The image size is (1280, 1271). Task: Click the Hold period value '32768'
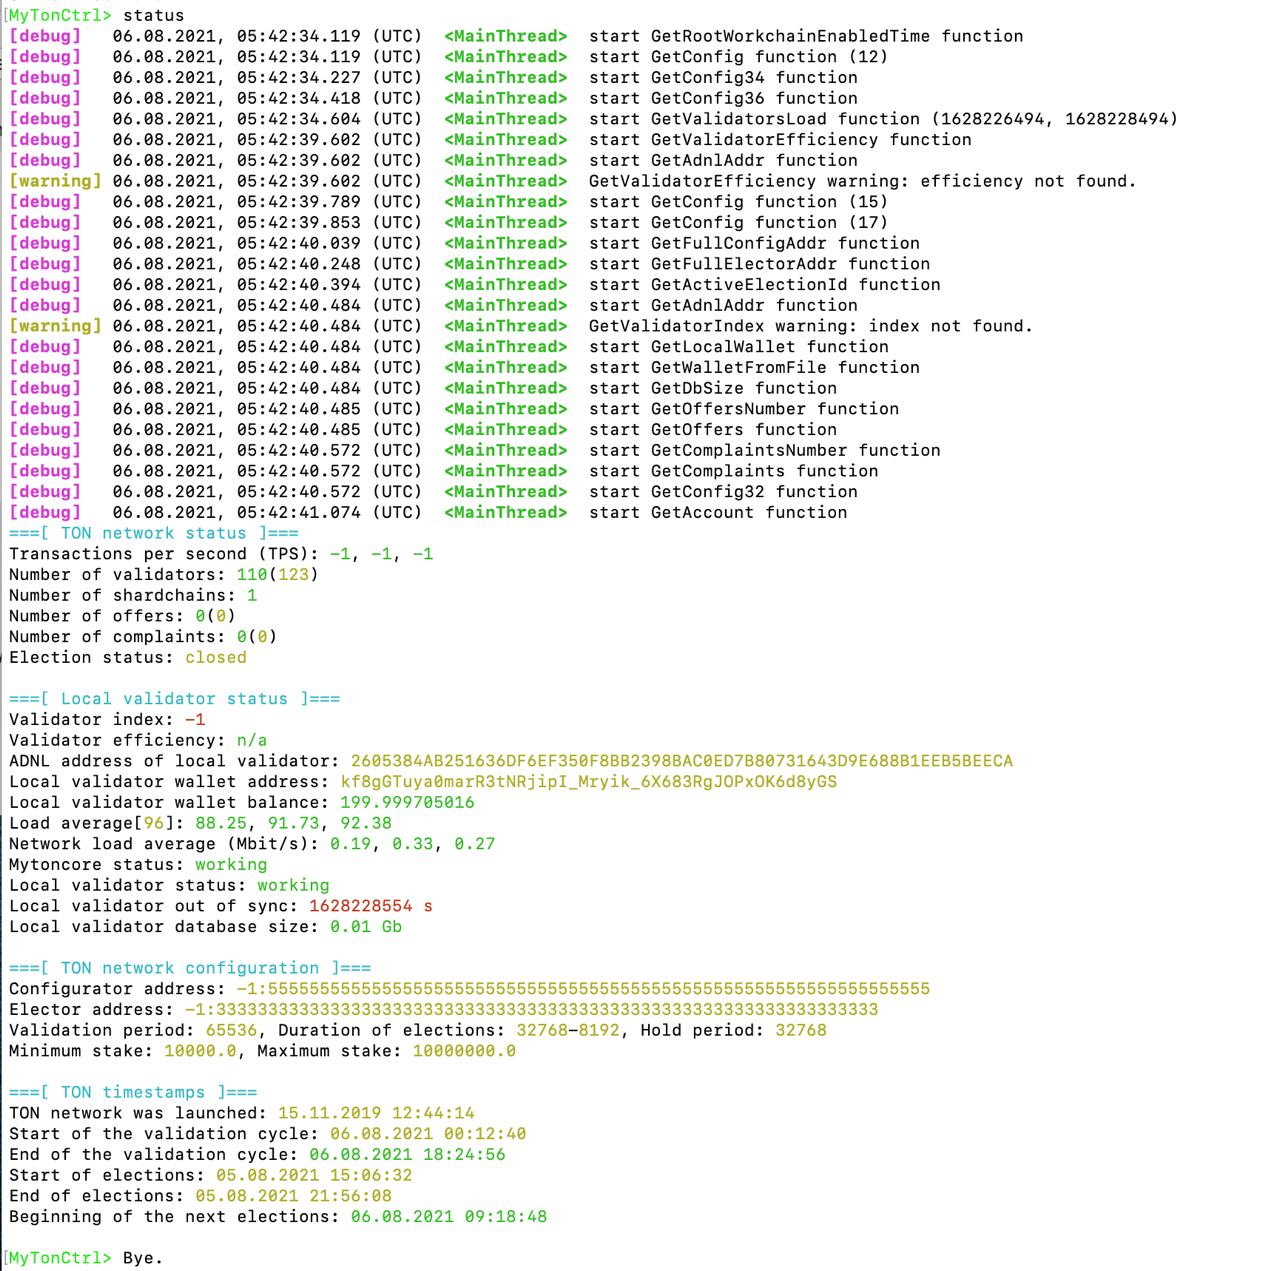(x=801, y=1030)
